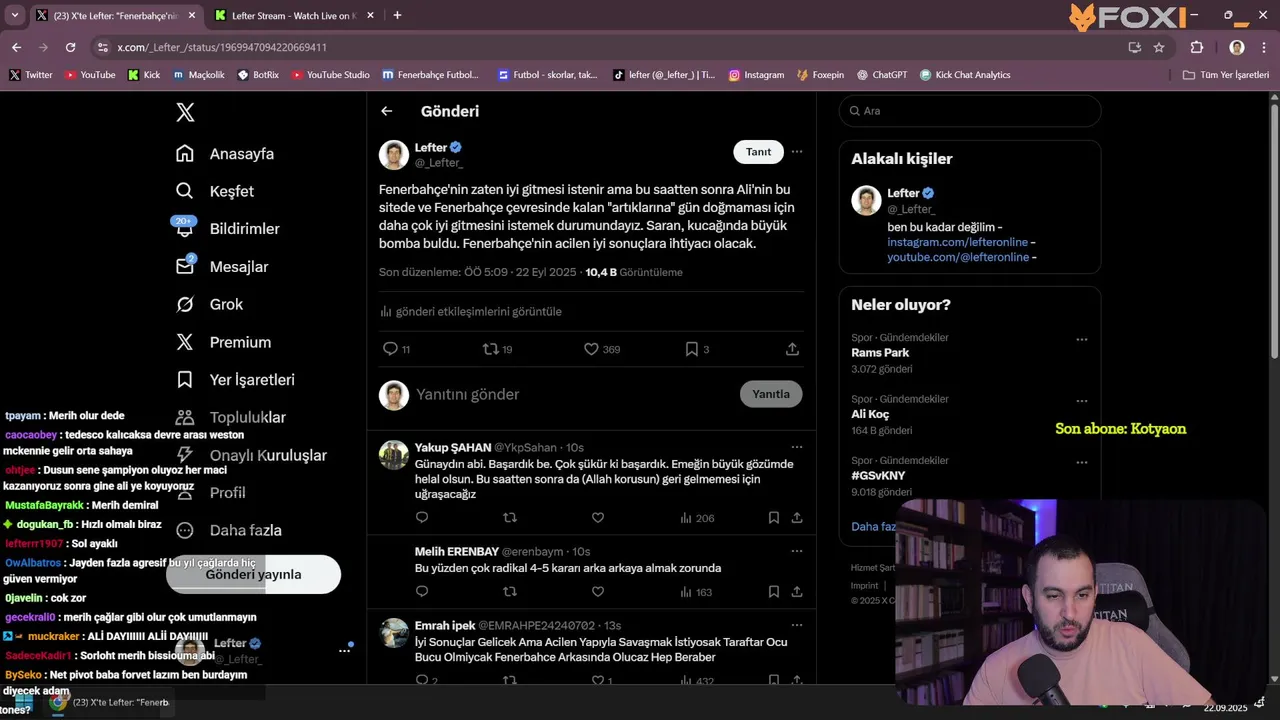1280x720 pixels.
Task: Open more options on Yakup ŞAHAN's reply
Action: (797, 447)
